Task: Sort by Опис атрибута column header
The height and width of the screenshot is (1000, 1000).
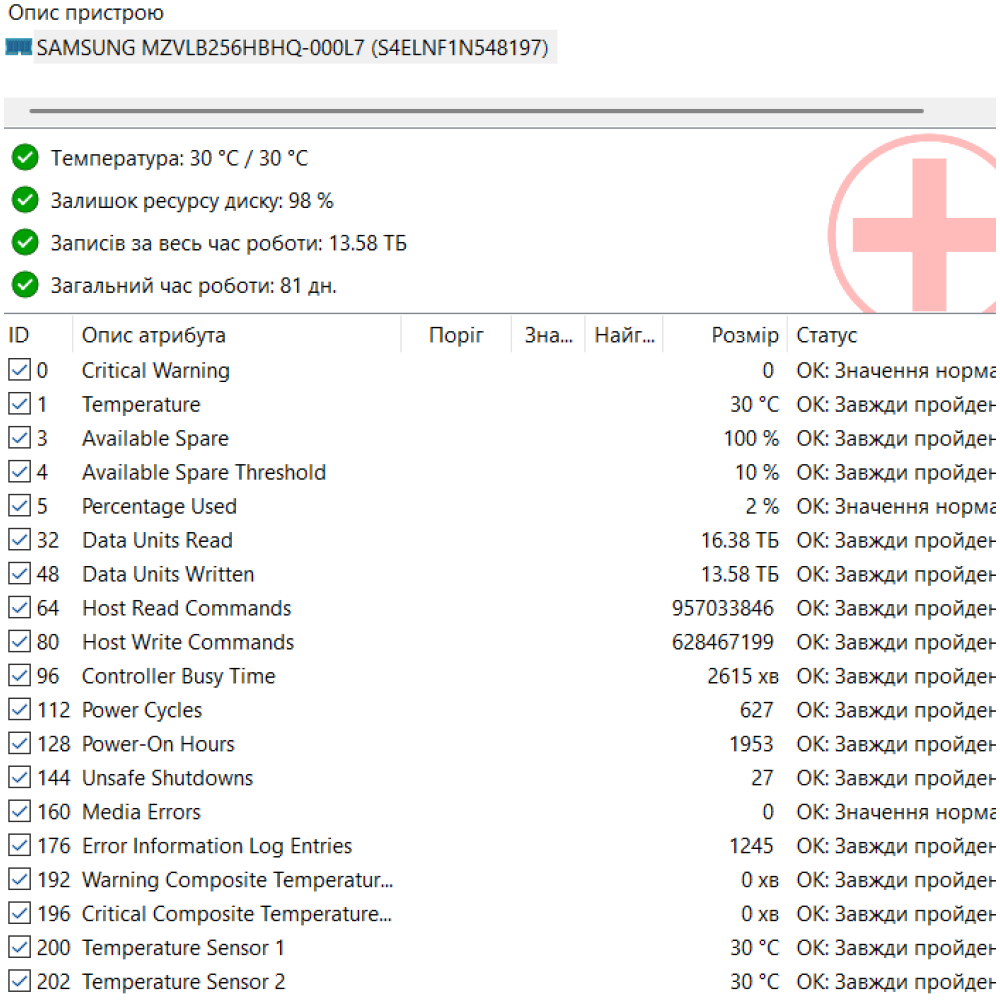Action: click(154, 336)
